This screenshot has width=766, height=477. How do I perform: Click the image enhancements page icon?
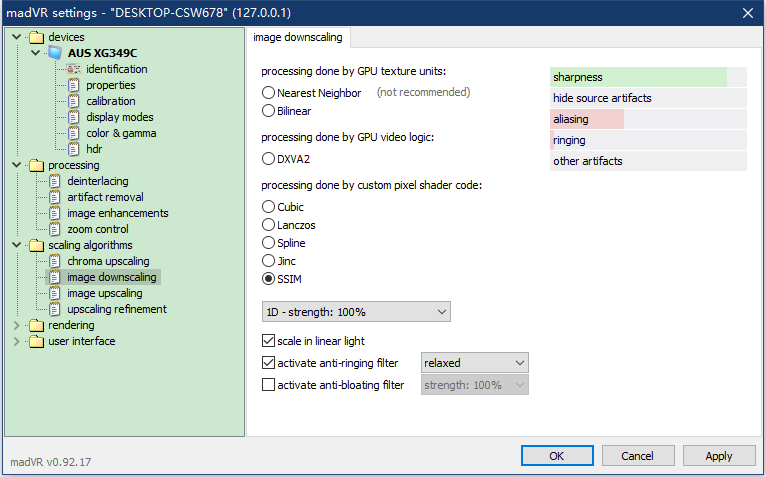pos(55,214)
